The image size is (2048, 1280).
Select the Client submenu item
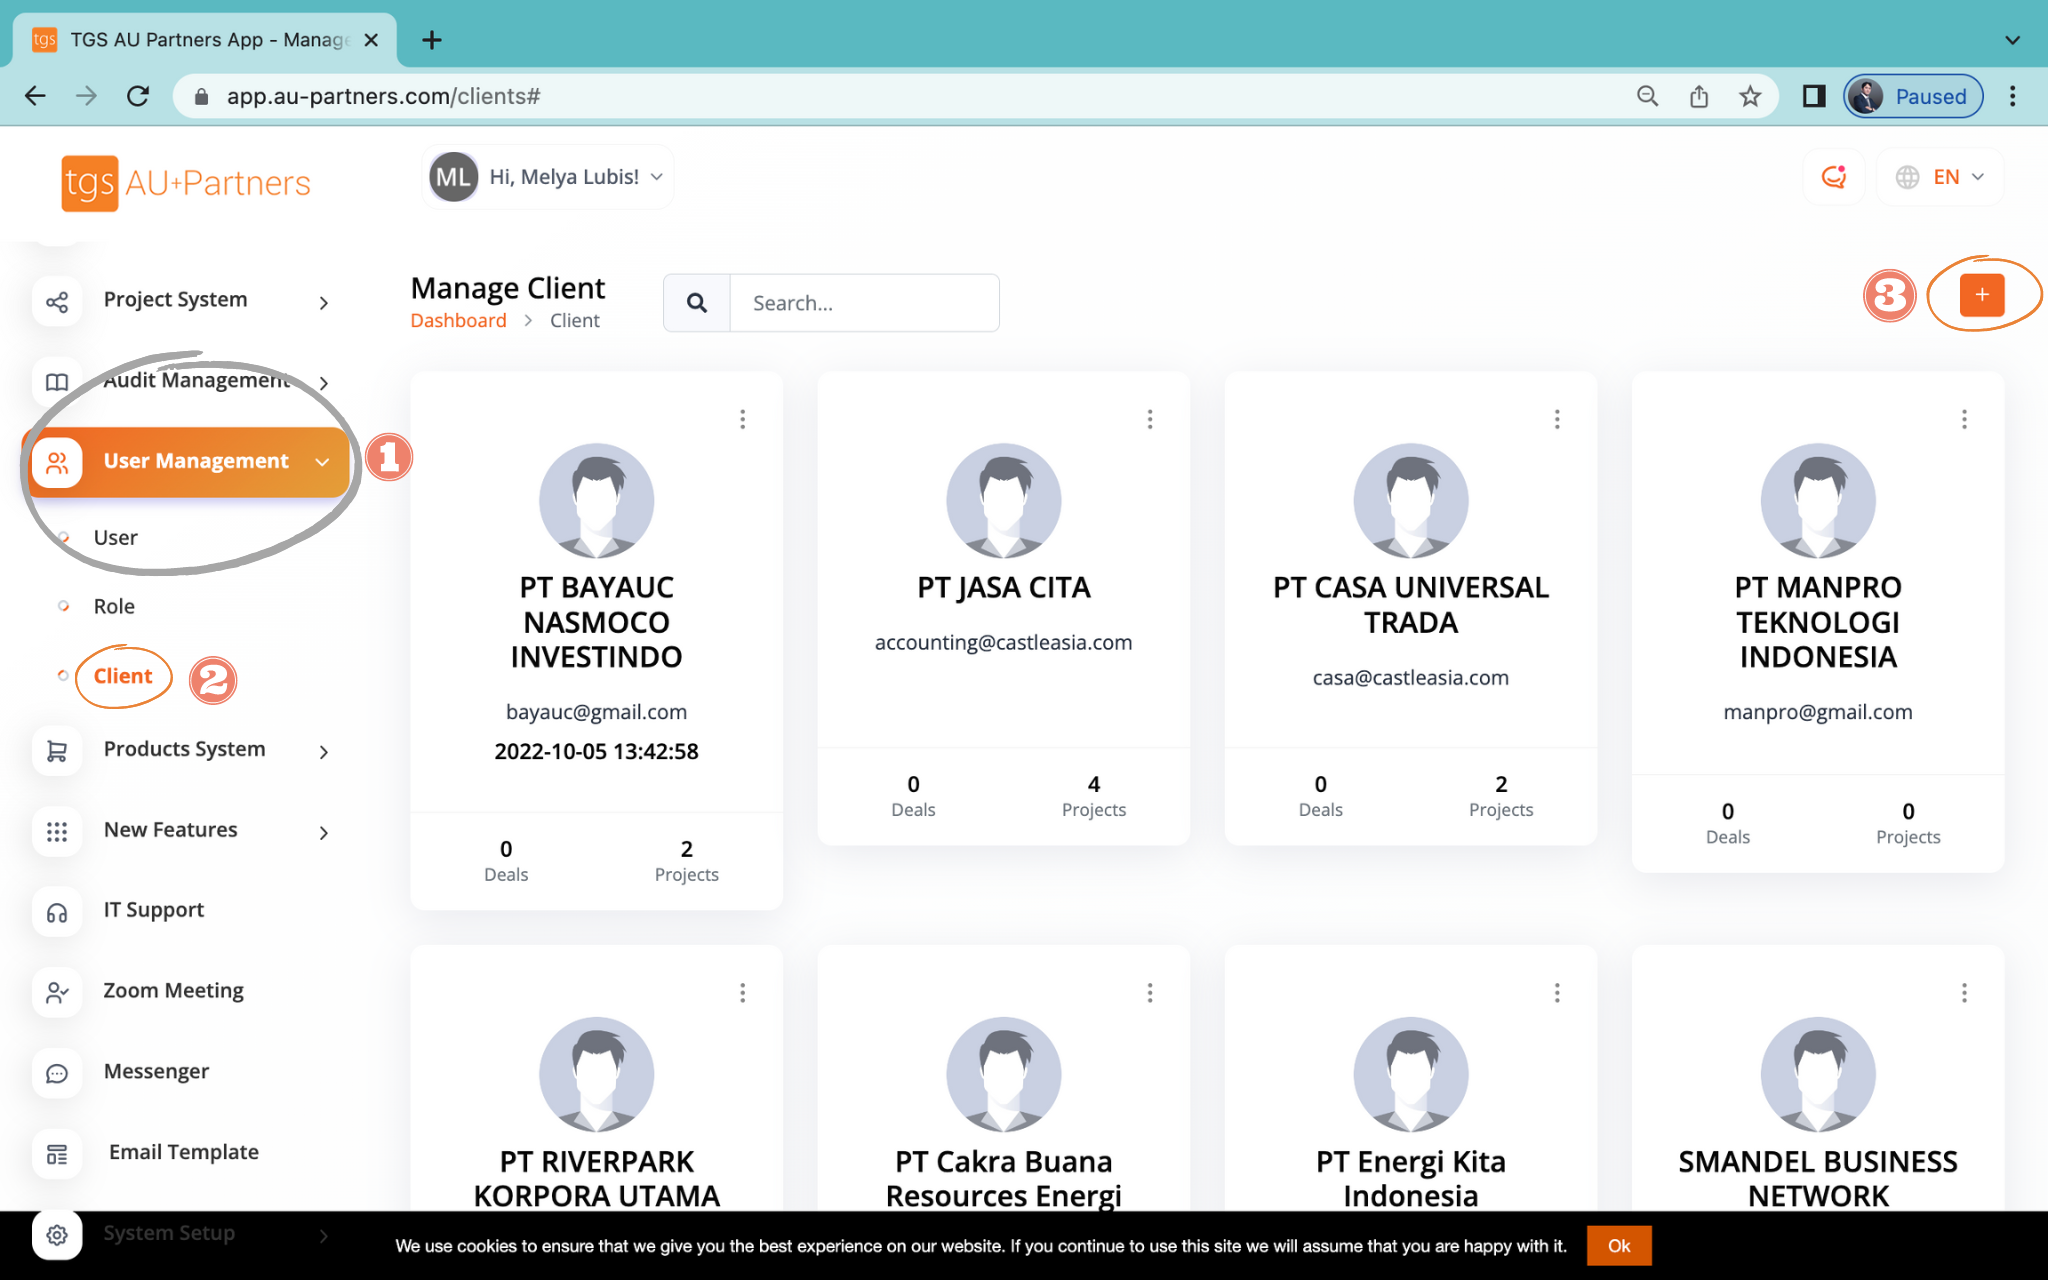[x=123, y=676]
